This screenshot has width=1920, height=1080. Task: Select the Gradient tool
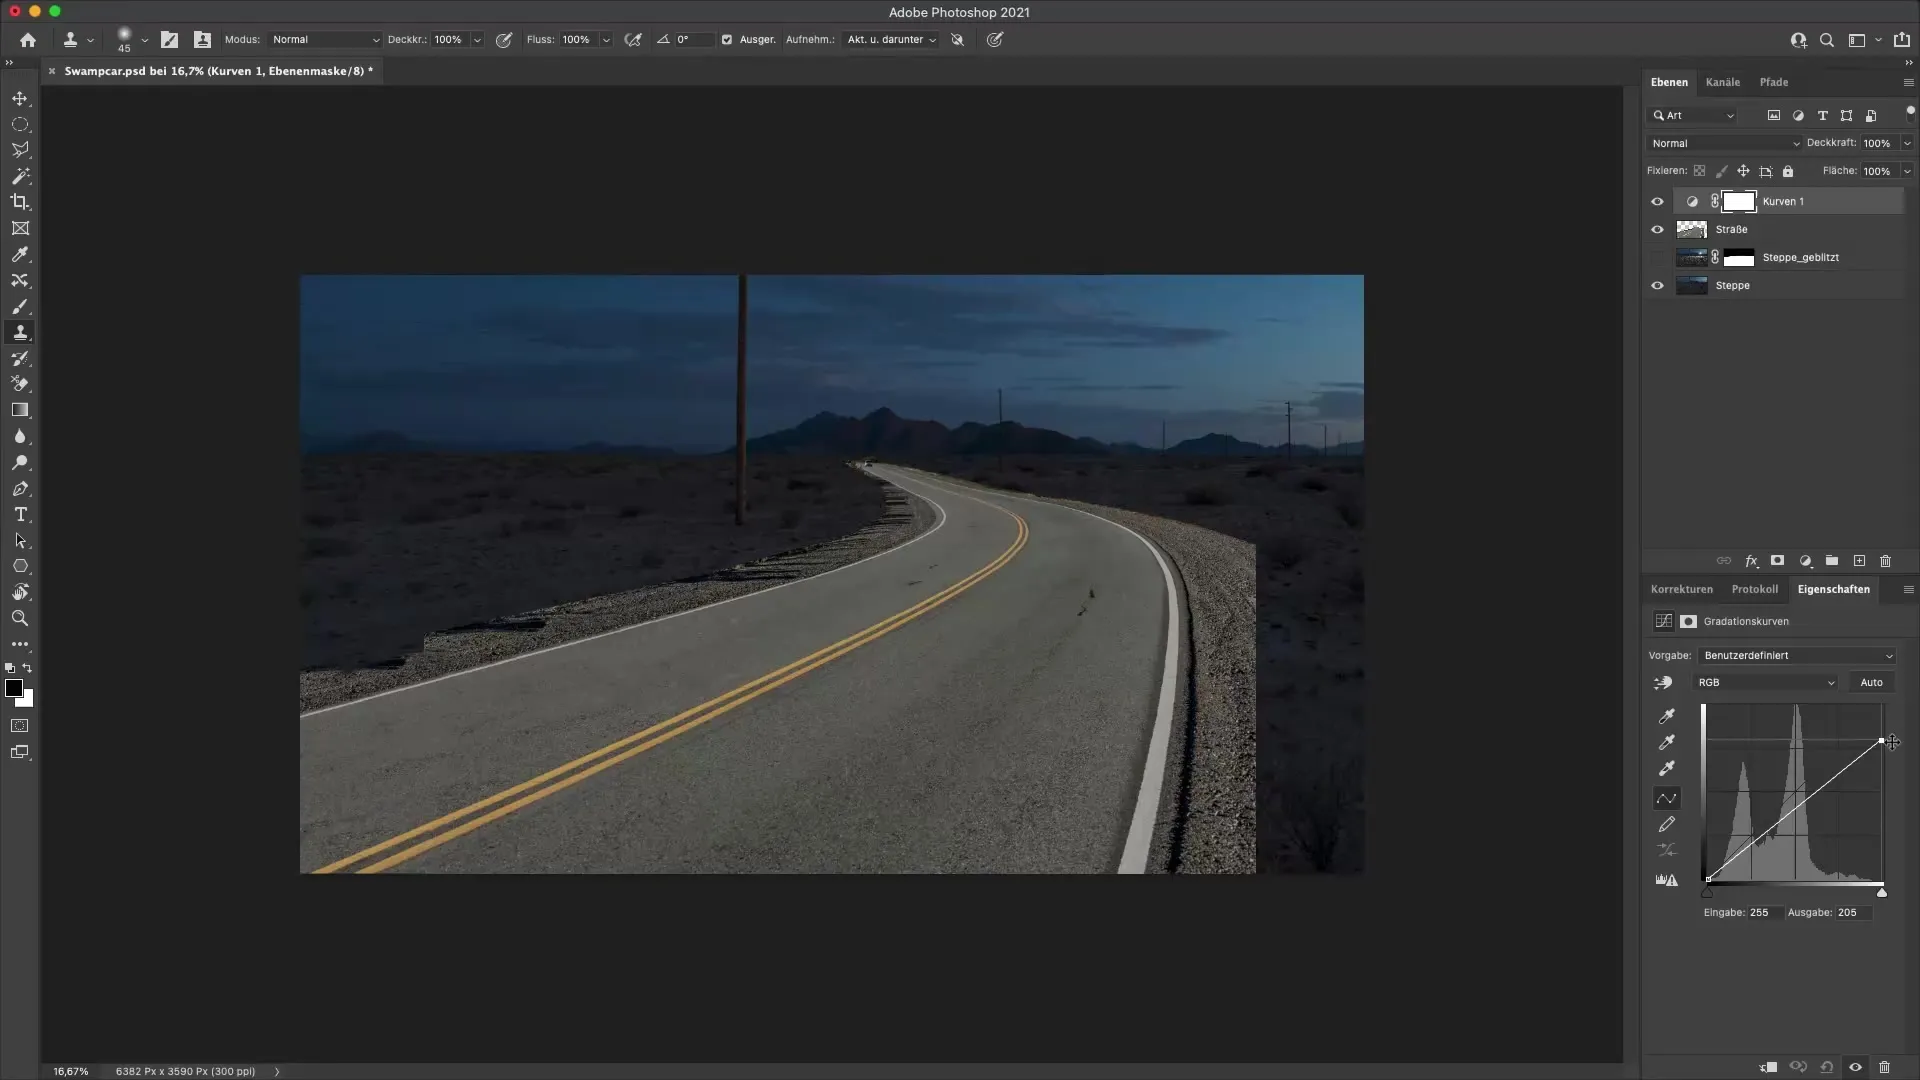click(20, 410)
